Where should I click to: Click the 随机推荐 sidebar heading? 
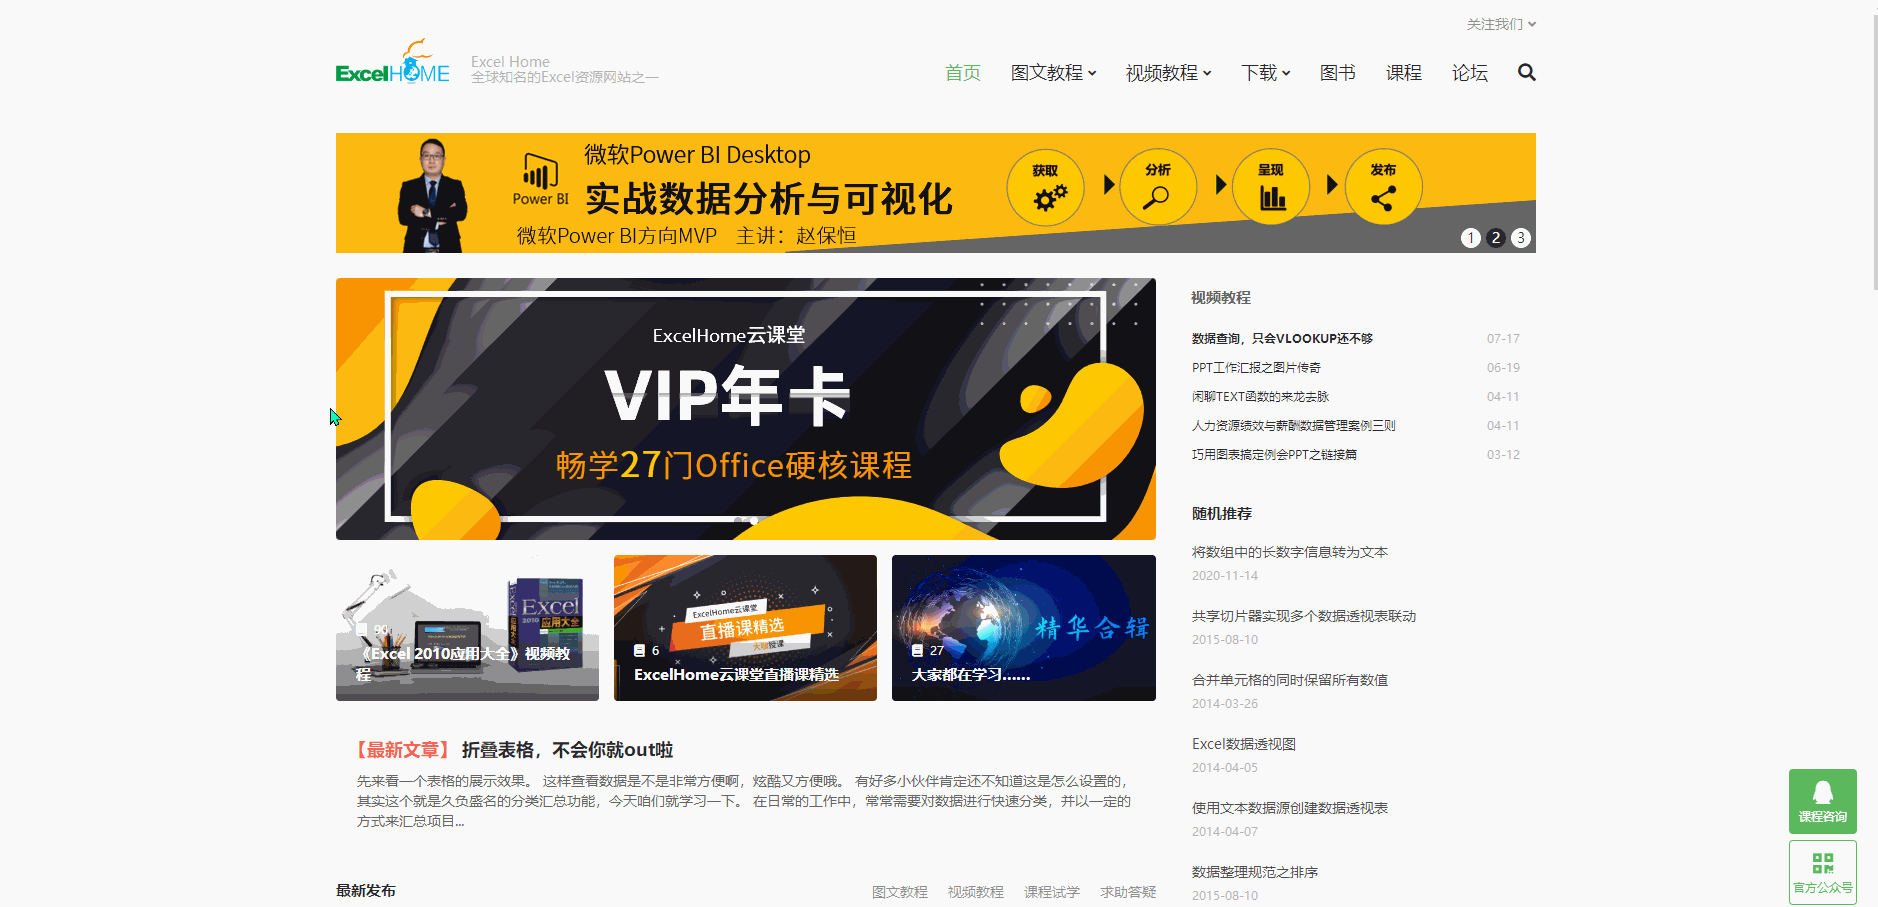coord(1221,514)
